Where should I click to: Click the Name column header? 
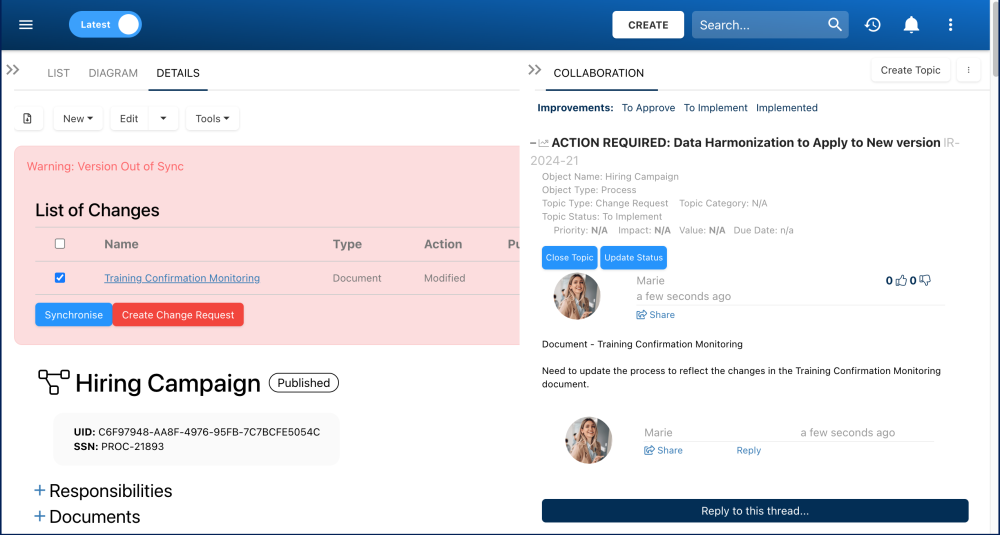coord(121,244)
